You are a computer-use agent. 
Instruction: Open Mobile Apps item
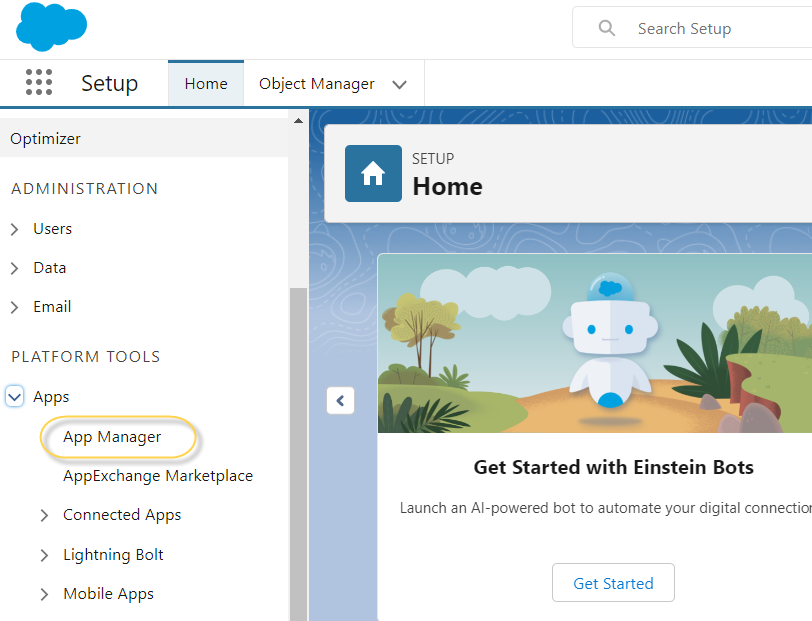tap(108, 594)
